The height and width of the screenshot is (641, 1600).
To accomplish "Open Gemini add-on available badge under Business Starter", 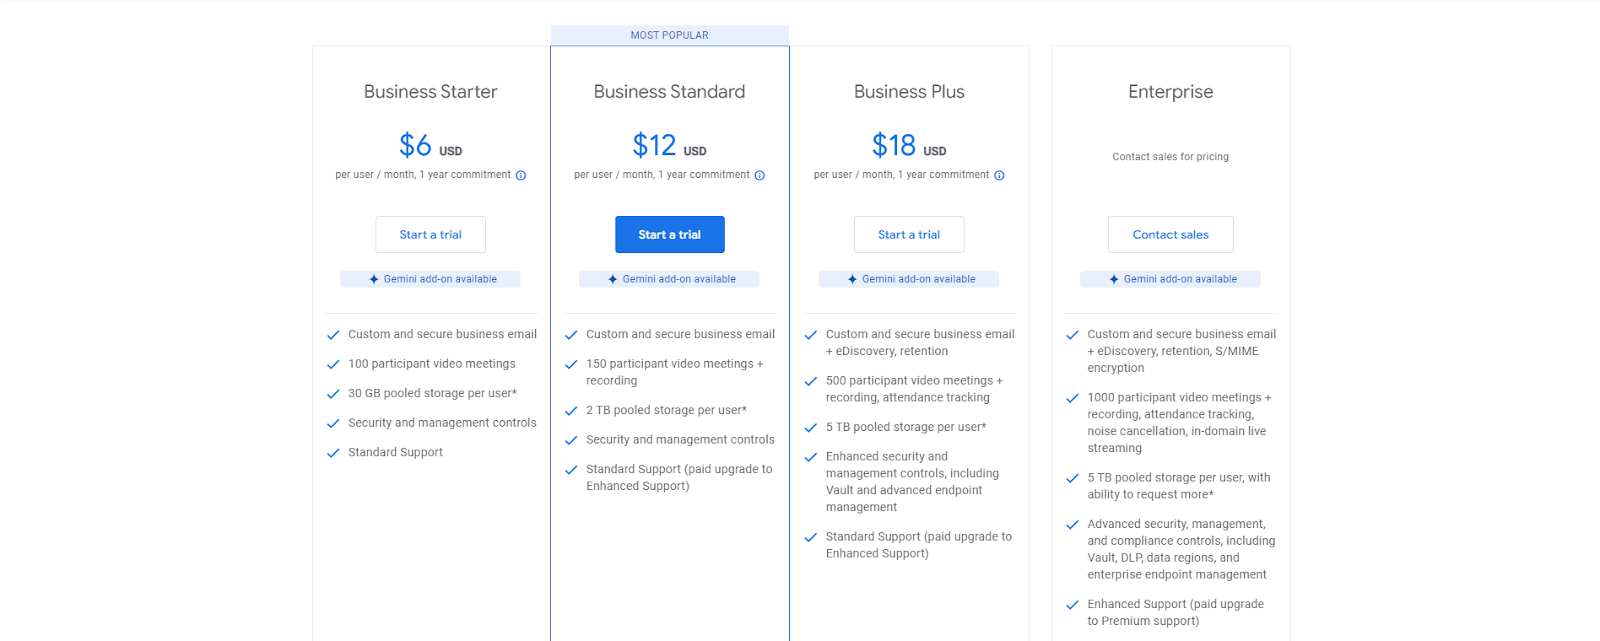I will tap(430, 279).
